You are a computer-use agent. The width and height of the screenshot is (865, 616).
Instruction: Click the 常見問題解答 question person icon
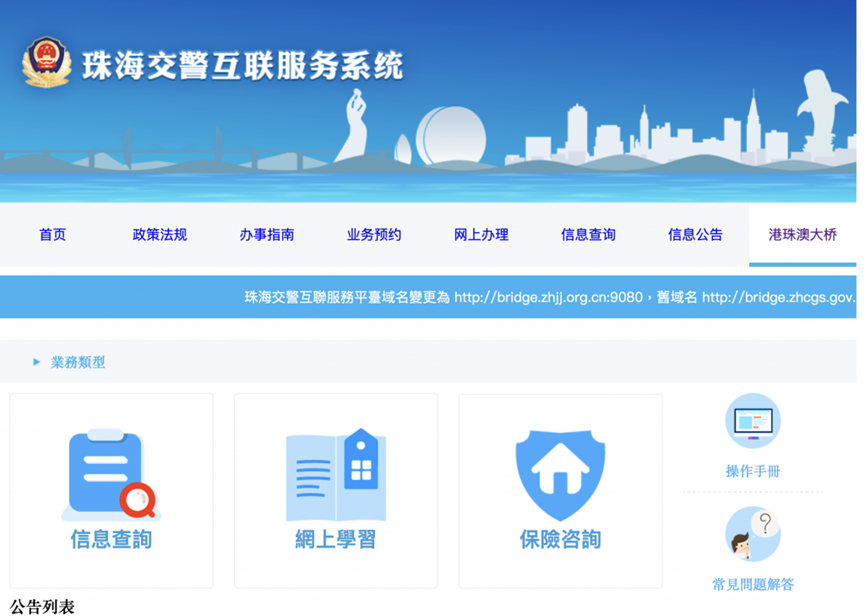click(752, 534)
